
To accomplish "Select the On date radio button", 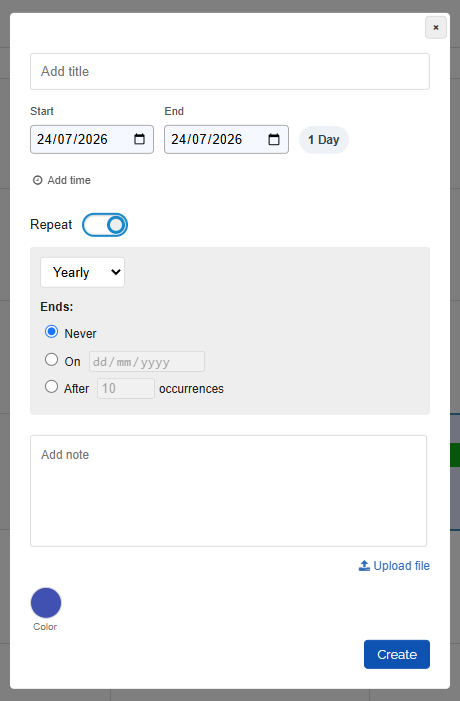I will click(51, 359).
